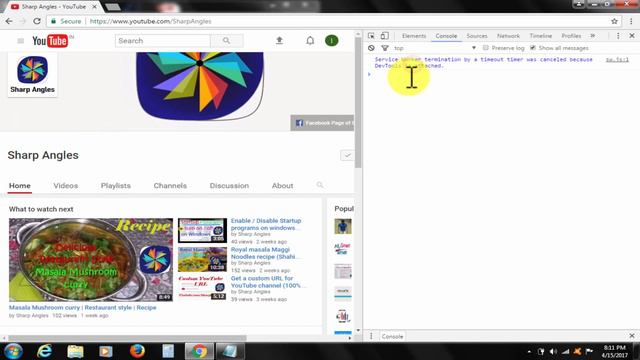Expand more DevTools tabs chevron
The height and width of the screenshot is (360, 640).
pyautogui.click(x=593, y=36)
